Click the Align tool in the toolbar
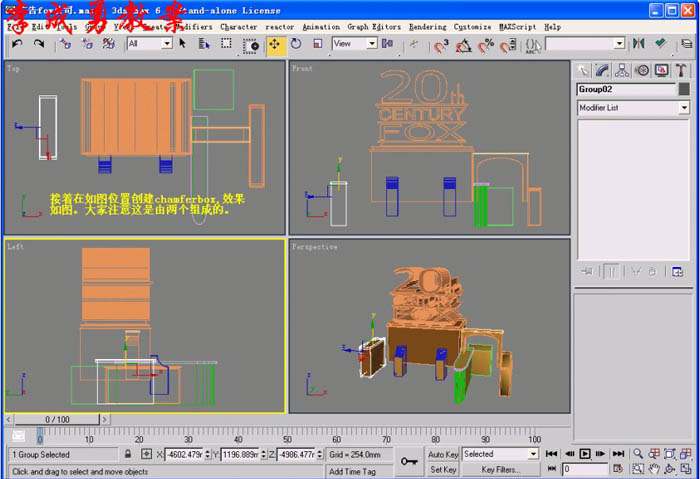This screenshot has width=700, height=479. click(x=661, y=44)
